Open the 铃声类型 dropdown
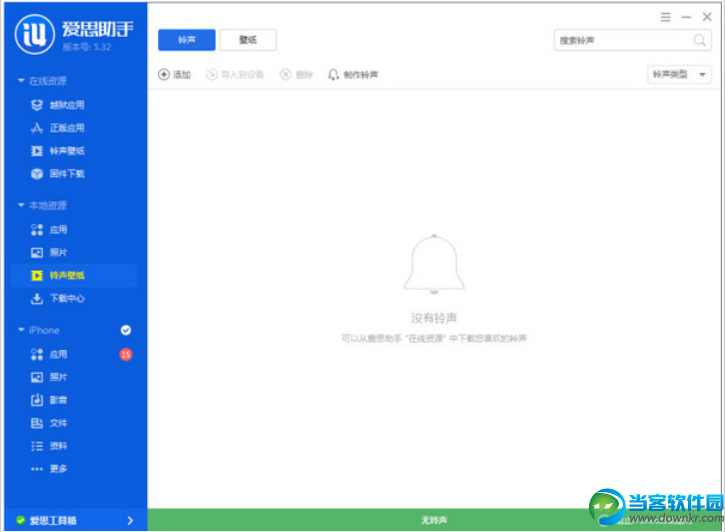The height and width of the screenshot is (532, 725). (679, 74)
